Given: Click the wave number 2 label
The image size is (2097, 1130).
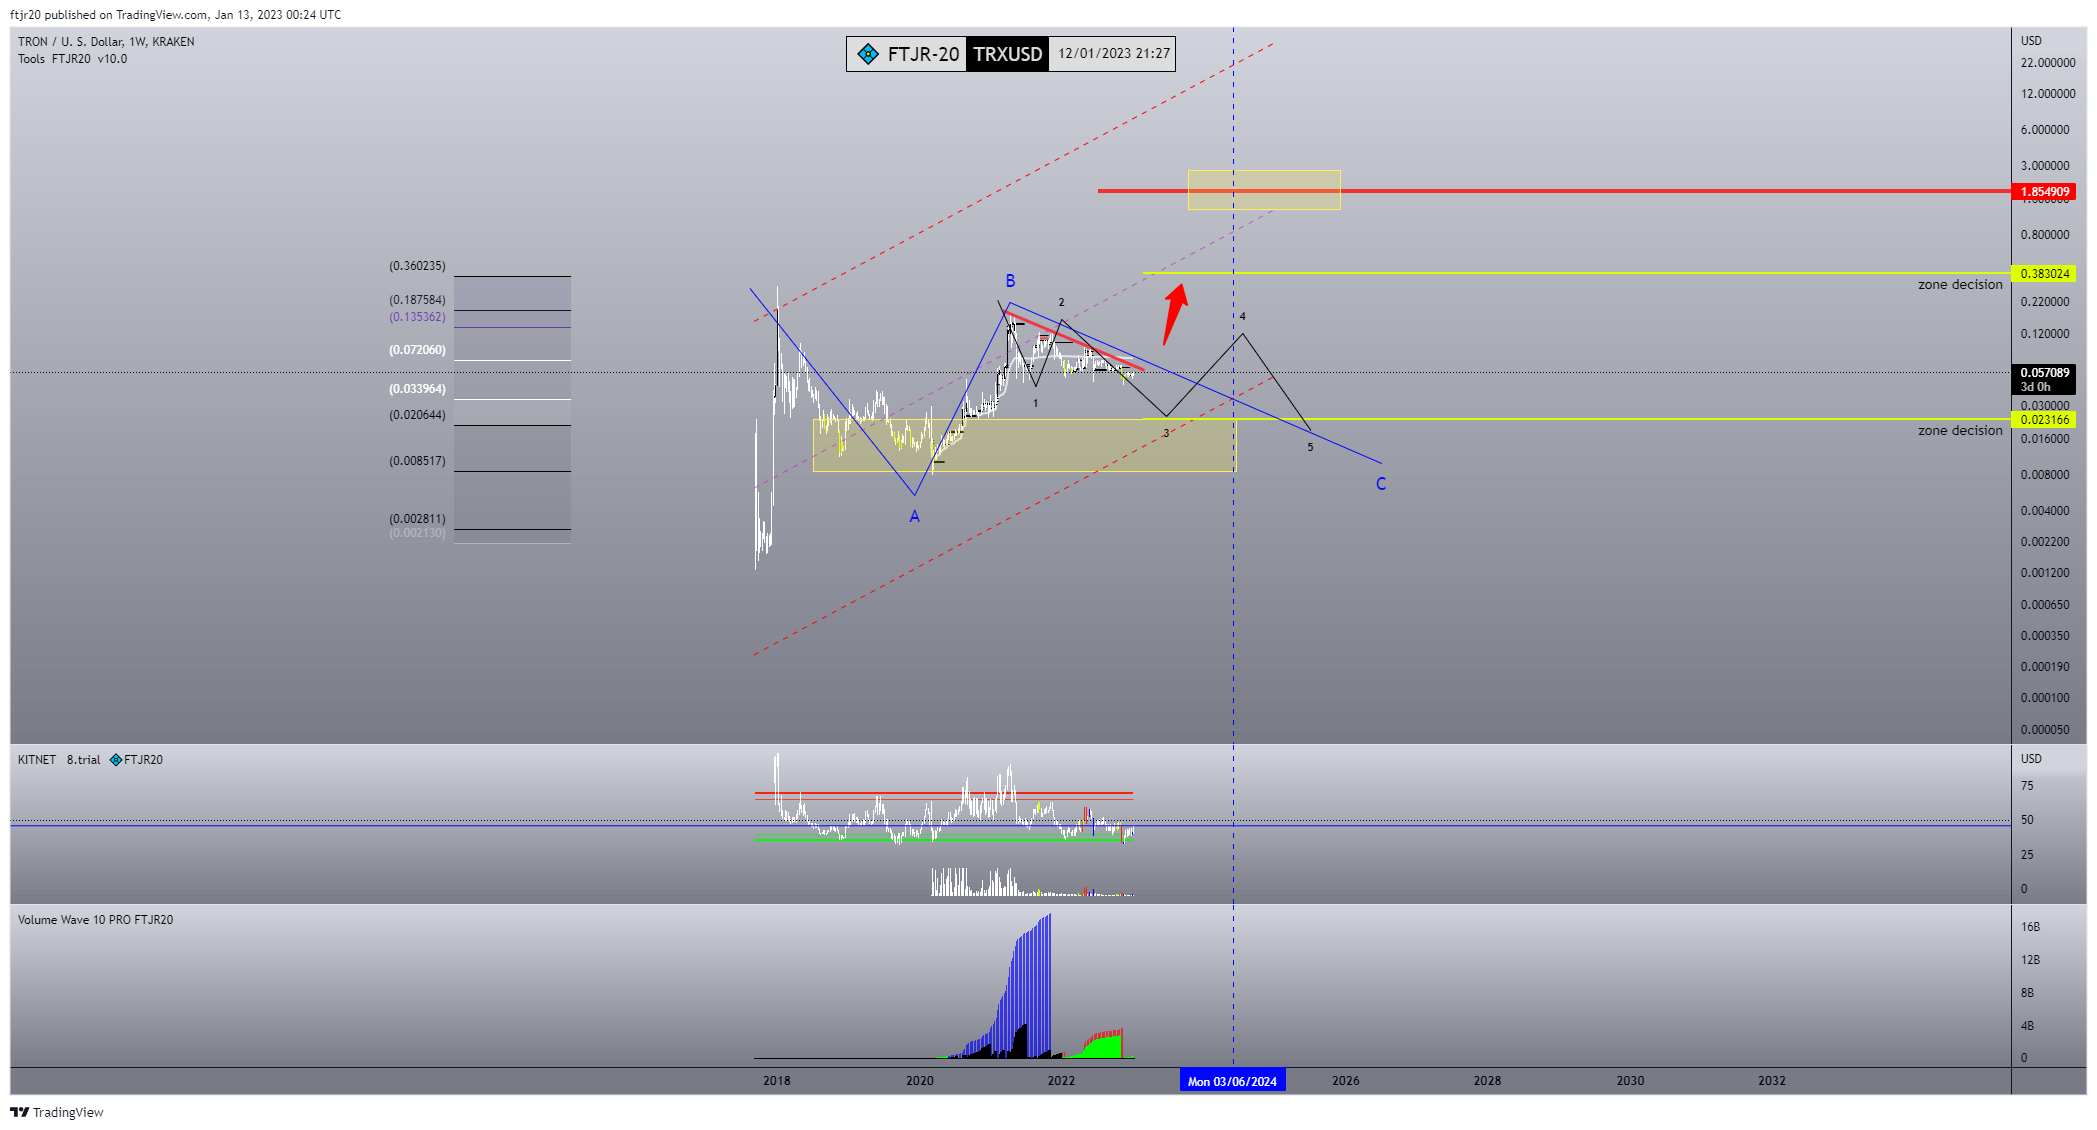Looking at the screenshot, I should [x=1062, y=302].
